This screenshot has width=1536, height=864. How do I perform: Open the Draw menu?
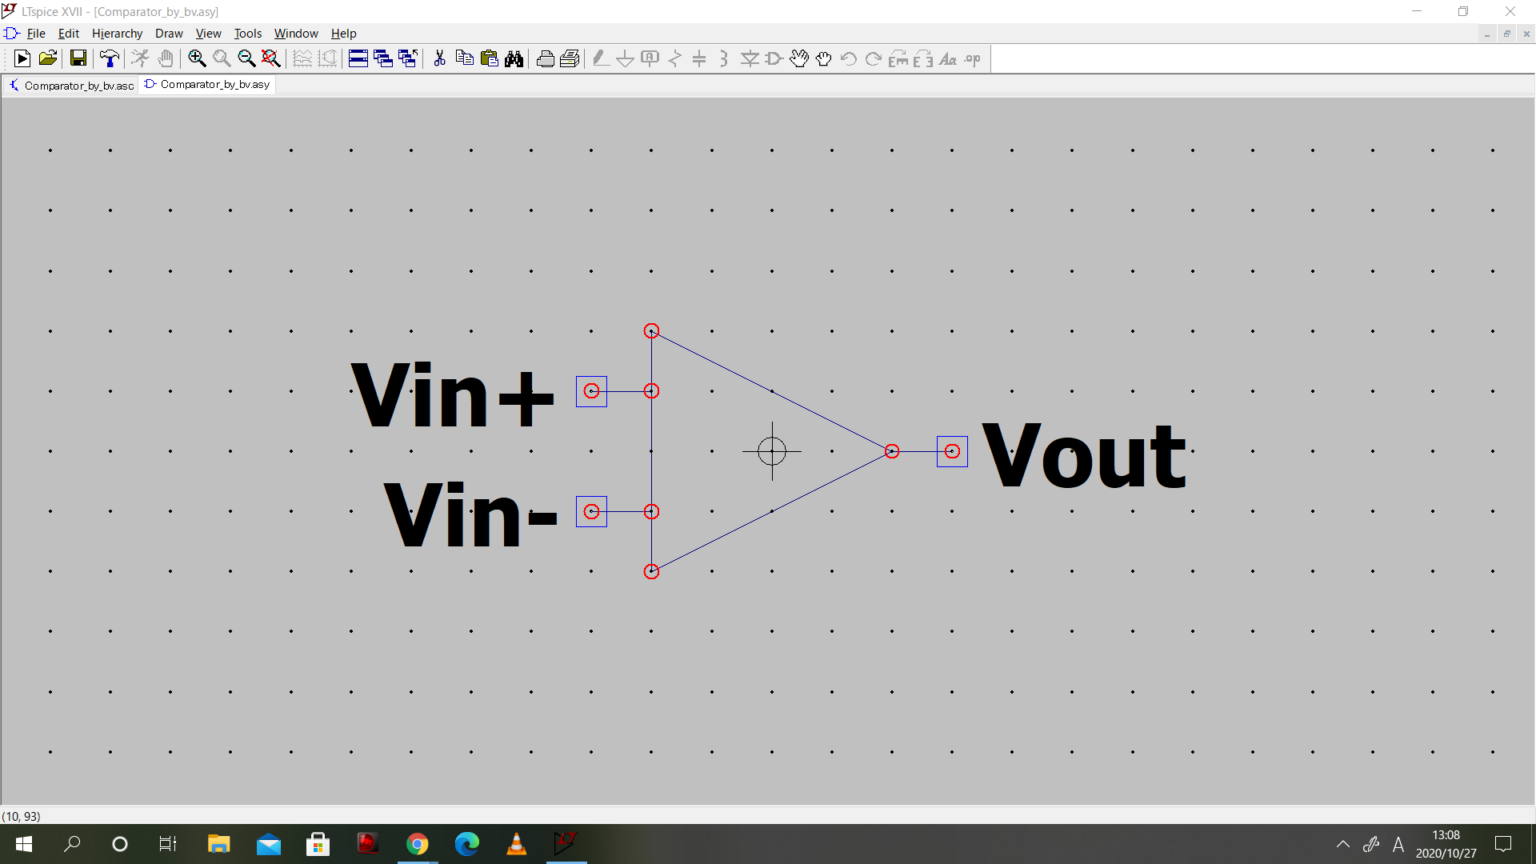[x=169, y=33]
